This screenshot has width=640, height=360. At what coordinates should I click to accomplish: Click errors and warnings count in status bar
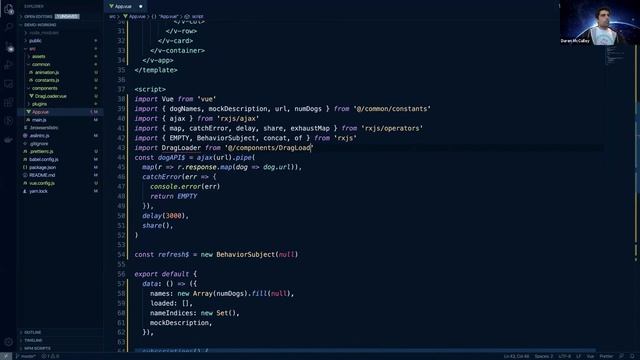51,356
